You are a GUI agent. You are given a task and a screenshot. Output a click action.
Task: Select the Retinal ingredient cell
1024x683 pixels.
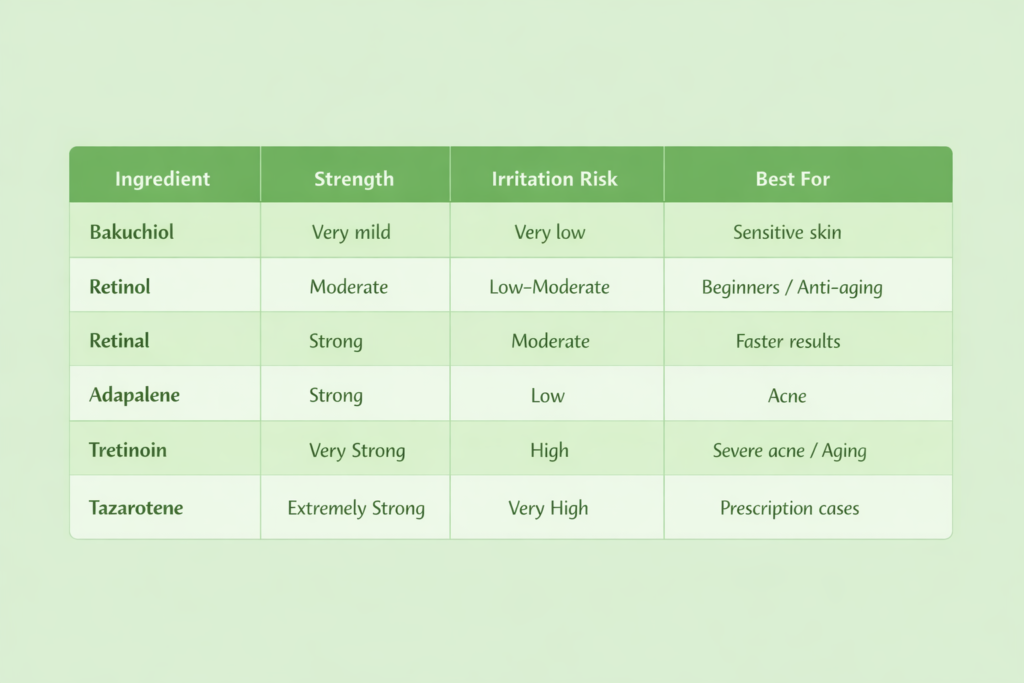119,341
